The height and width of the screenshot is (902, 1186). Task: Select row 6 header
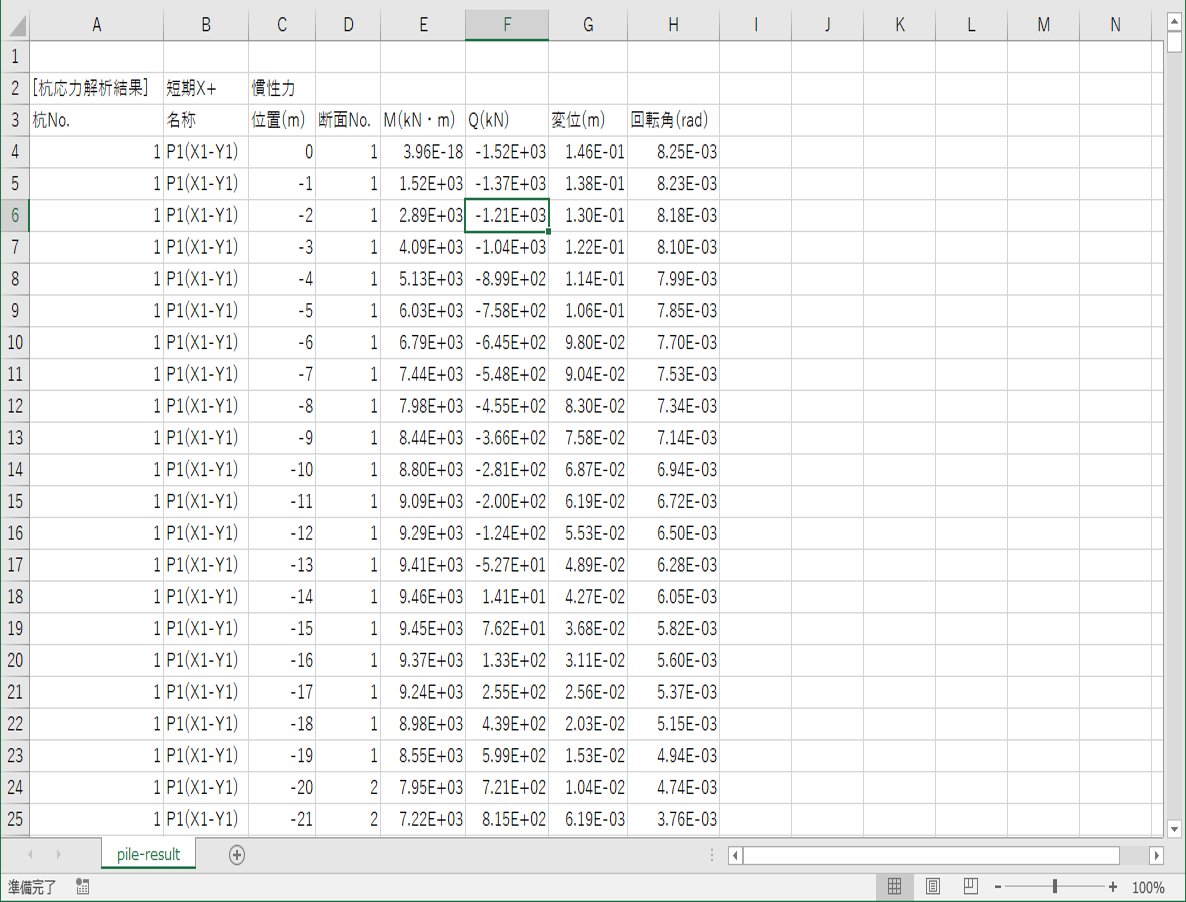point(14,215)
